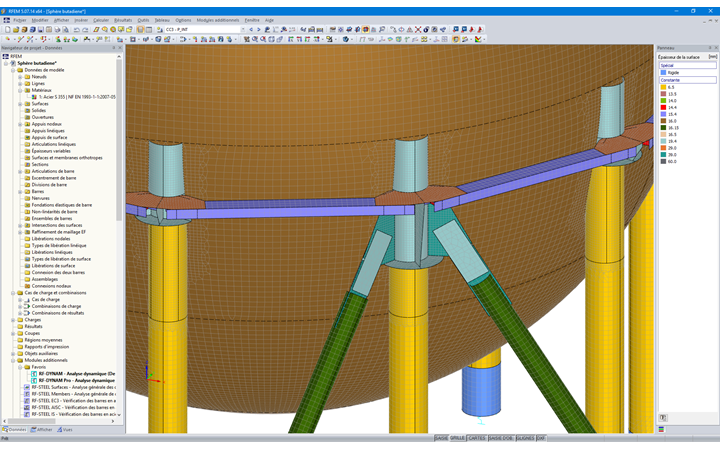Click the Redo arrow icon

tap(85, 29)
